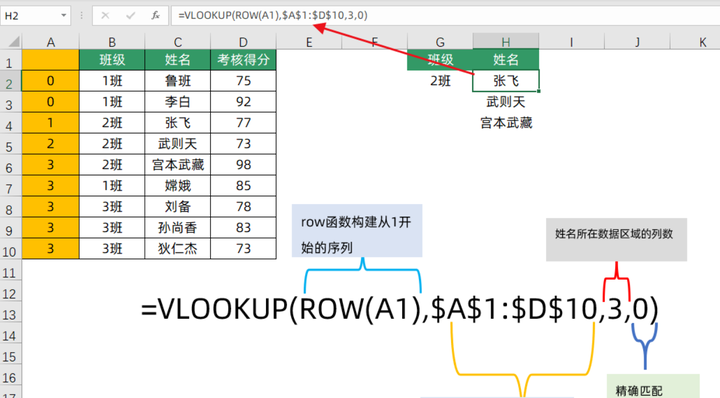Select row 13 header
This screenshot has width=720, height=398.
11,312
